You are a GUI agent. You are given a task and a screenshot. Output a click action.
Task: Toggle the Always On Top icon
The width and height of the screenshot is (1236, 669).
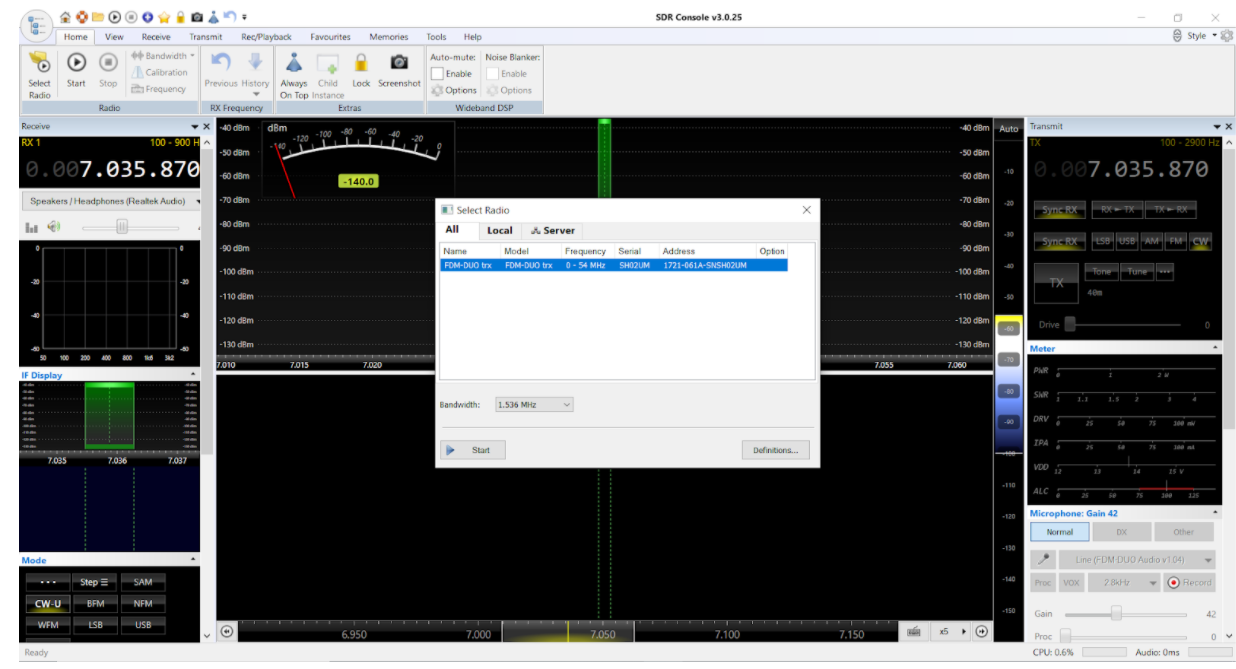(x=294, y=63)
